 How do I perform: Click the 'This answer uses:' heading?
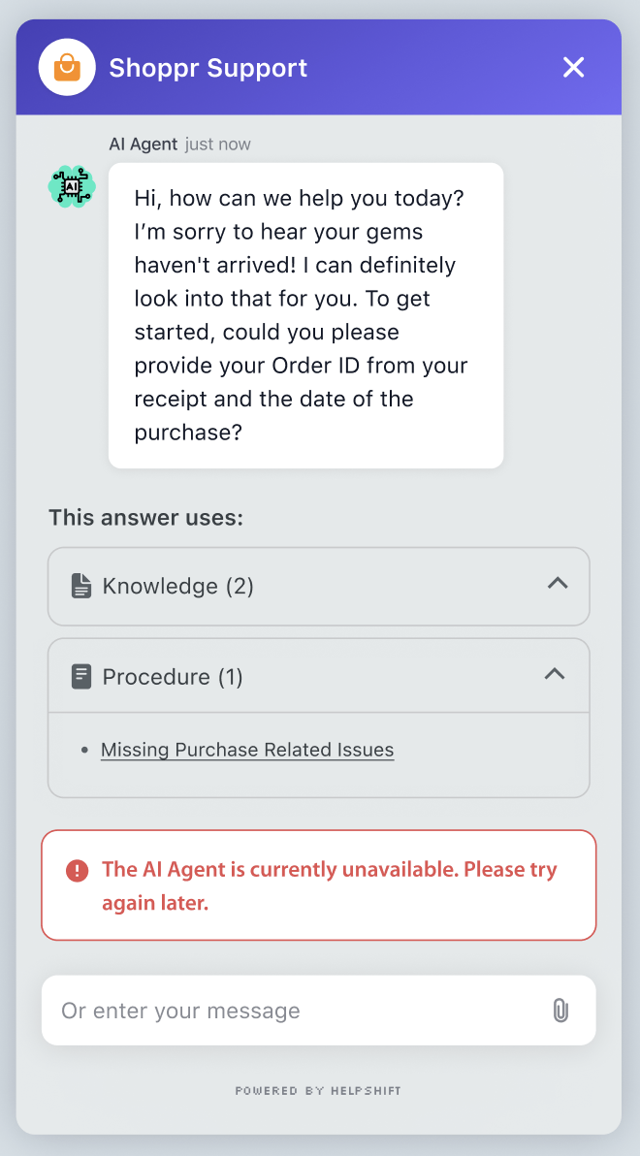coord(146,517)
